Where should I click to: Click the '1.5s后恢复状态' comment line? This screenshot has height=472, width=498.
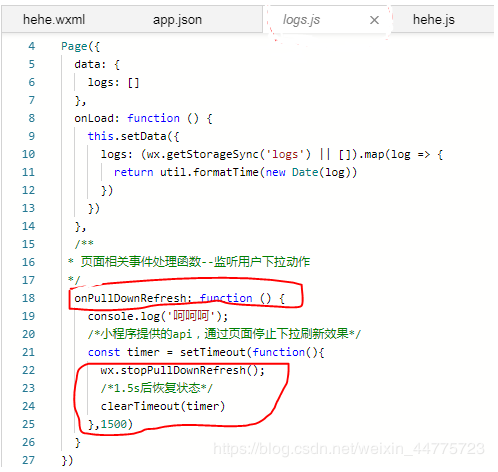click(157, 388)
